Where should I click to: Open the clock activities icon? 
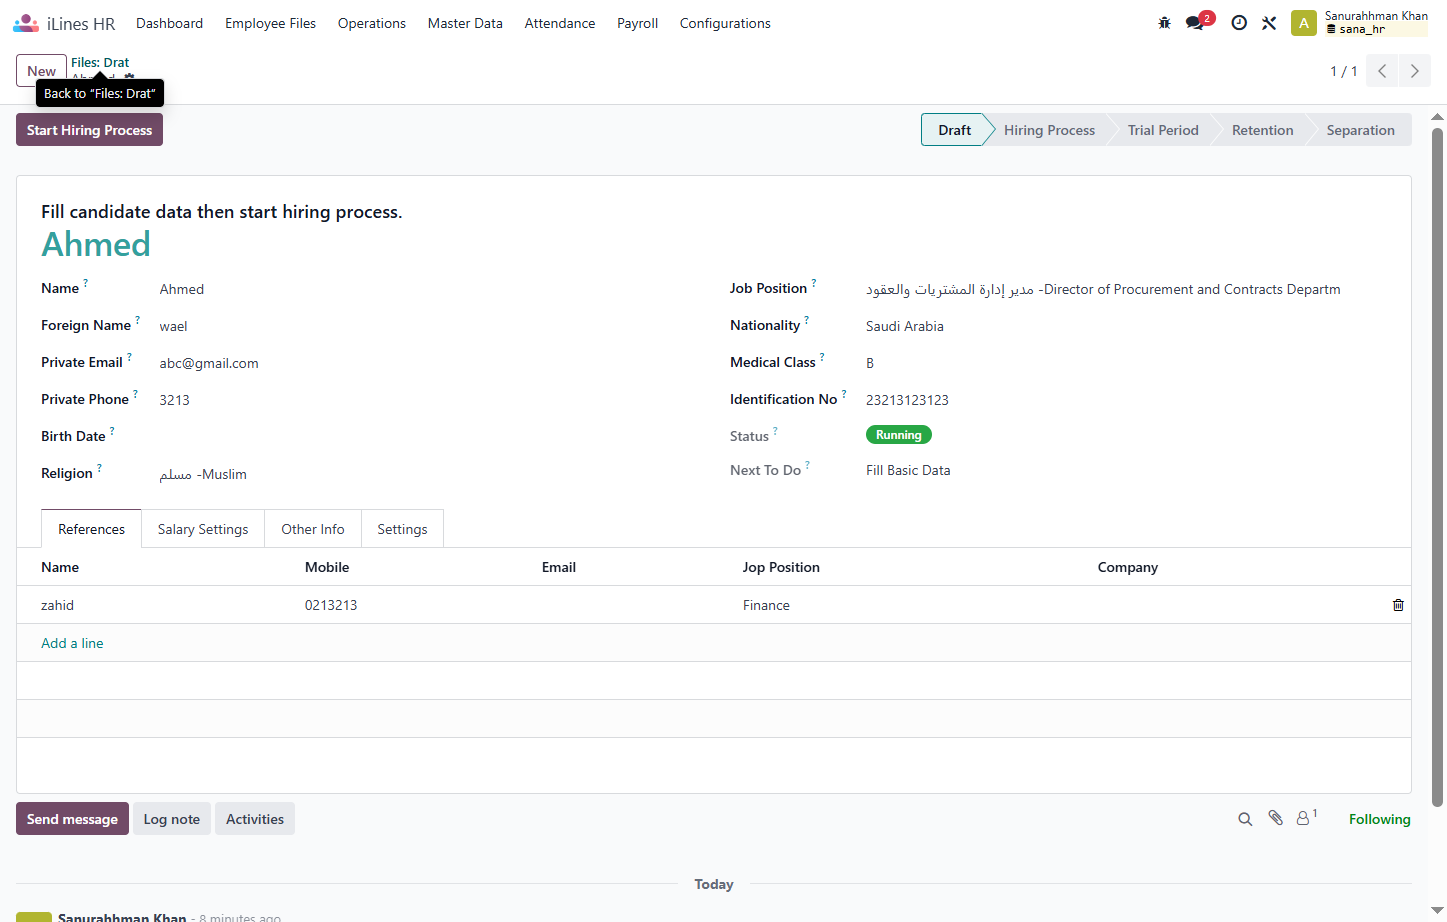pyautogui.click(x=1239, y=23)
